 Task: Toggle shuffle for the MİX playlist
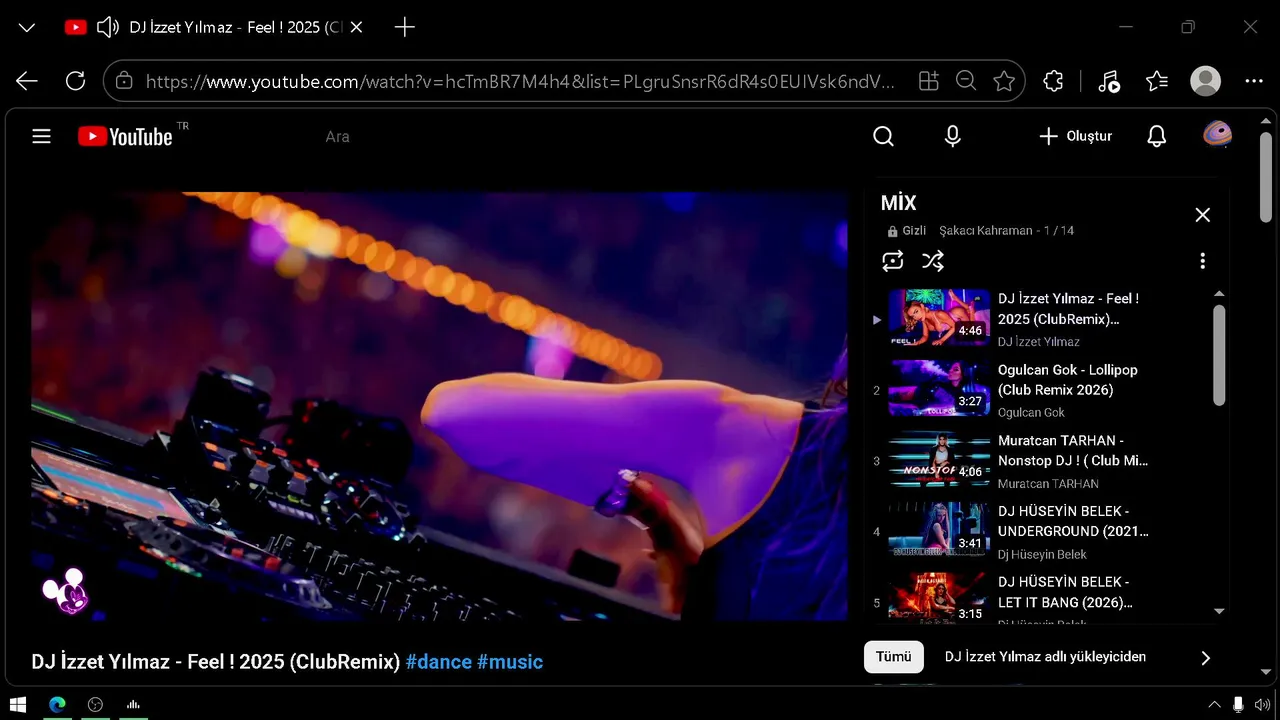tap(933, 261)
